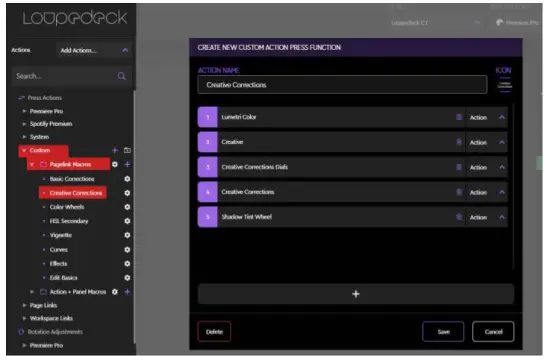Open gear settings for HSL Secondary
This screenshot has width=550, height=360.
pyautogui.click(x=127, y=221)
